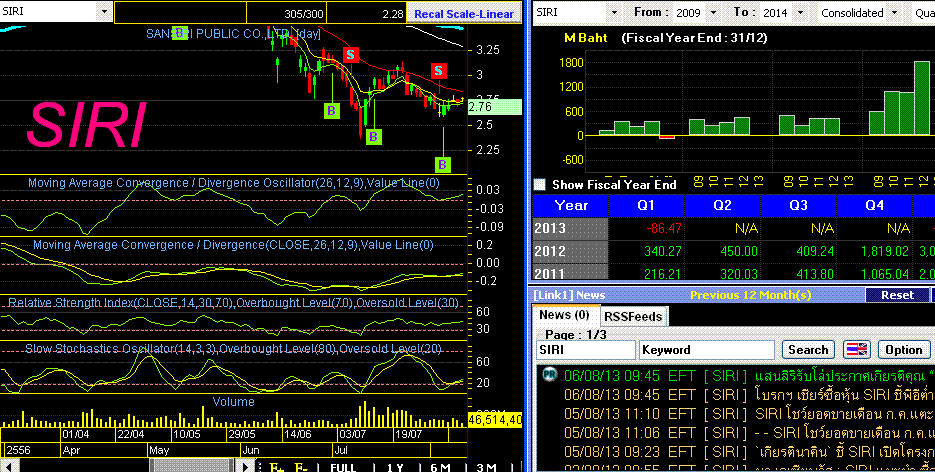The image size is (935, 472).
Task: Open the Consolidated statement type dropdown
Action: pyautogui.click(x=894, y=13)
